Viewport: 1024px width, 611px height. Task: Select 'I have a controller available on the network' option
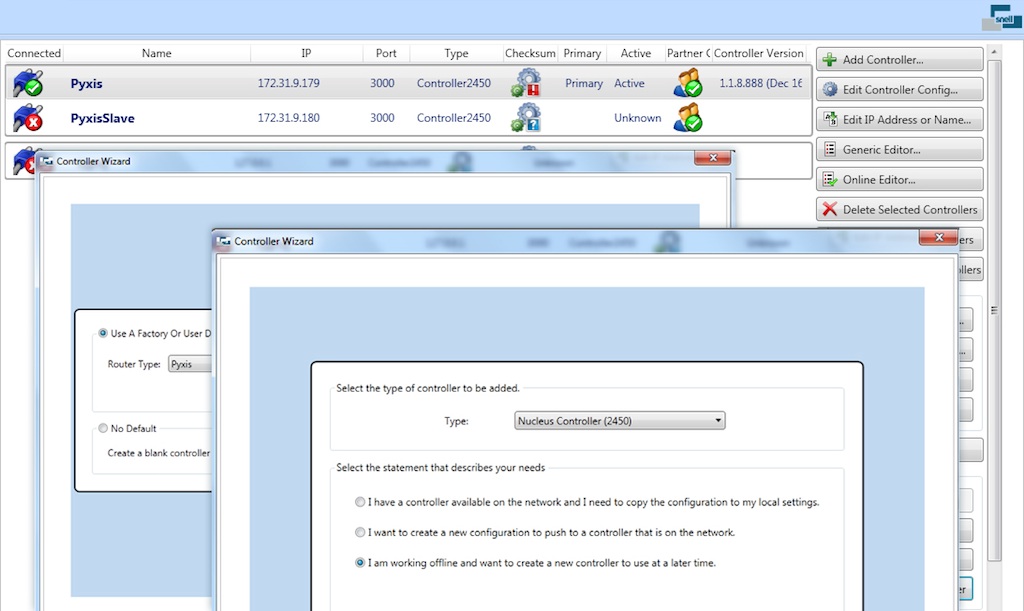[360, 502]
